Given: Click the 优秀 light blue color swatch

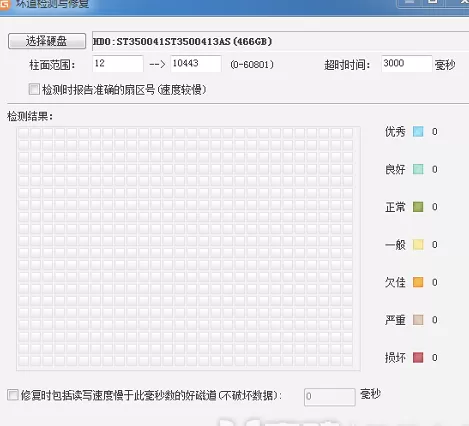Looking at the screenshot, I should coord(418,132).
